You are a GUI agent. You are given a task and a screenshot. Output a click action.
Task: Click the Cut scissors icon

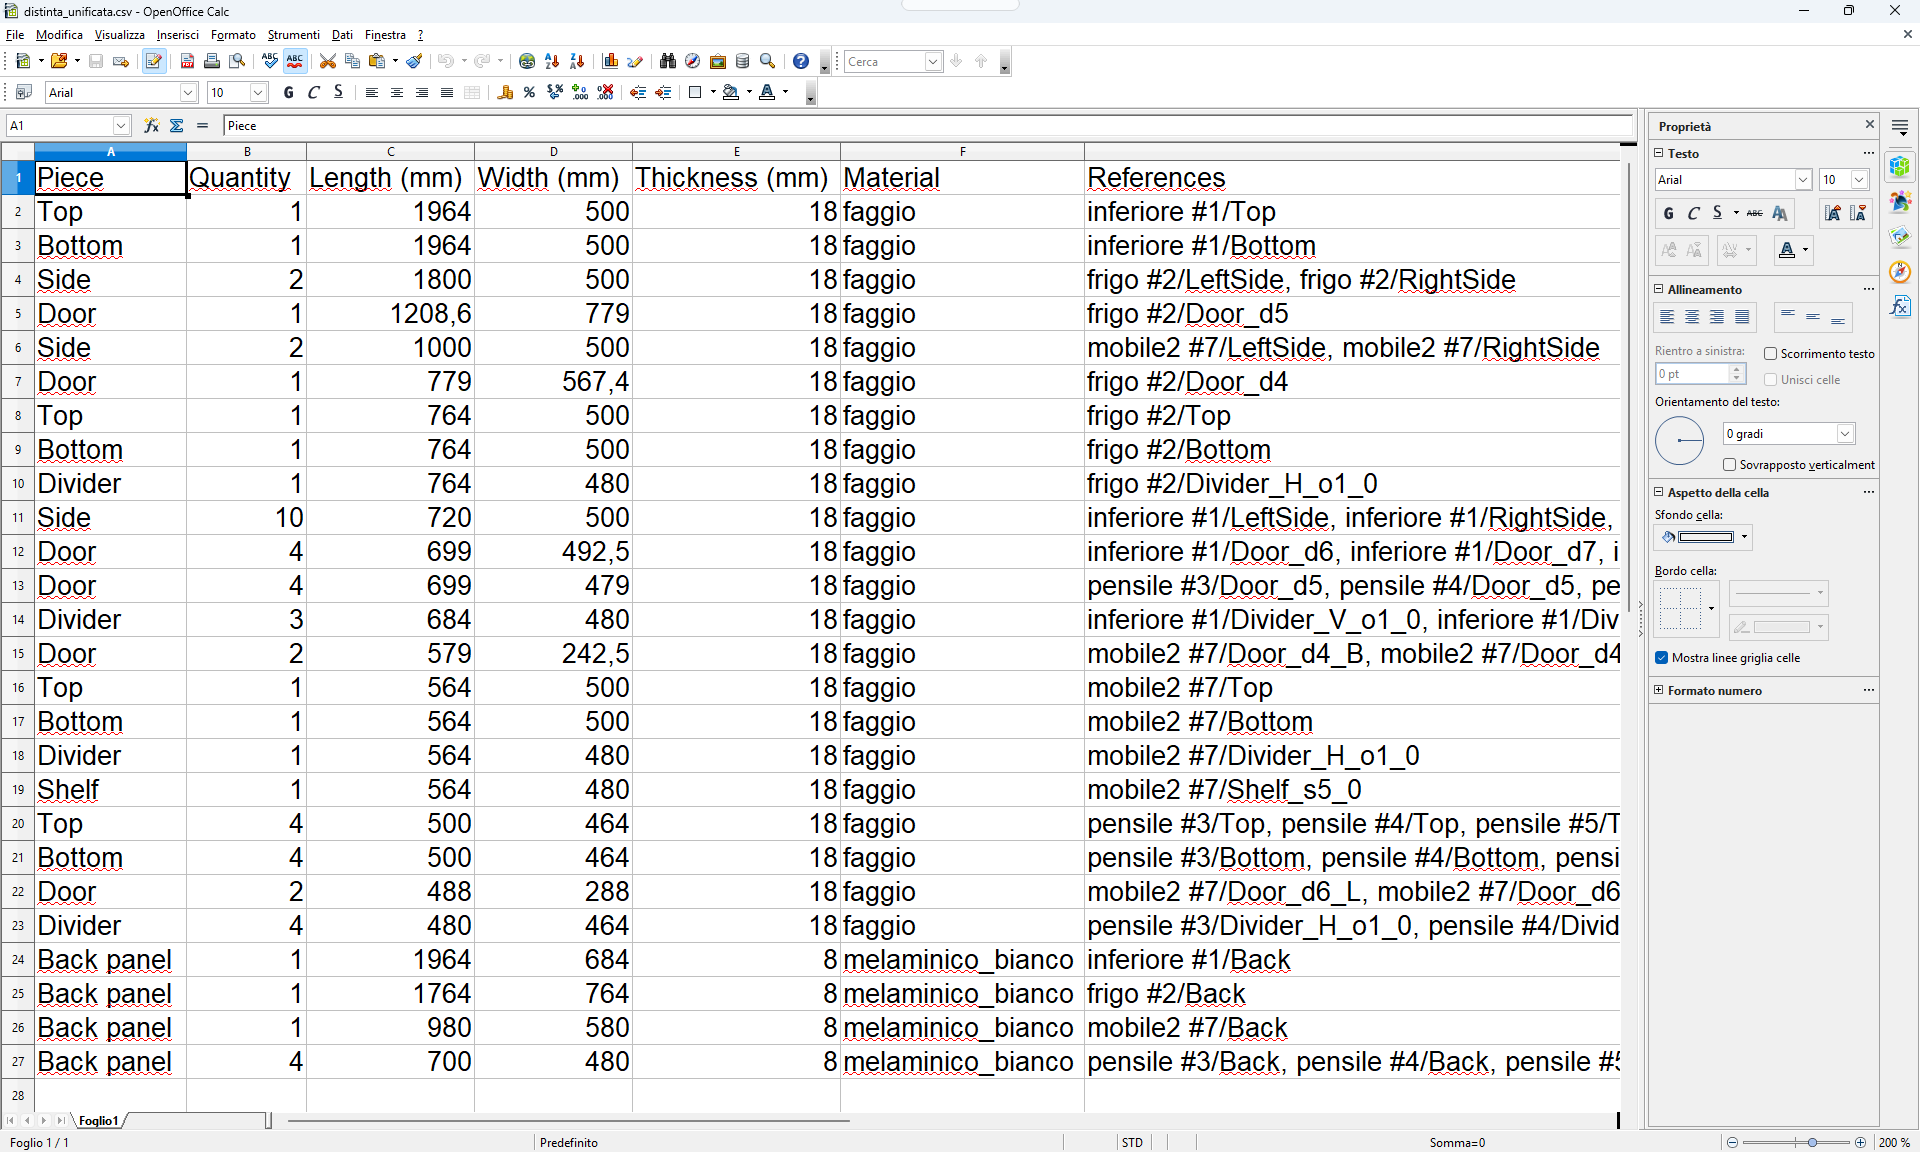coord(327,62)
